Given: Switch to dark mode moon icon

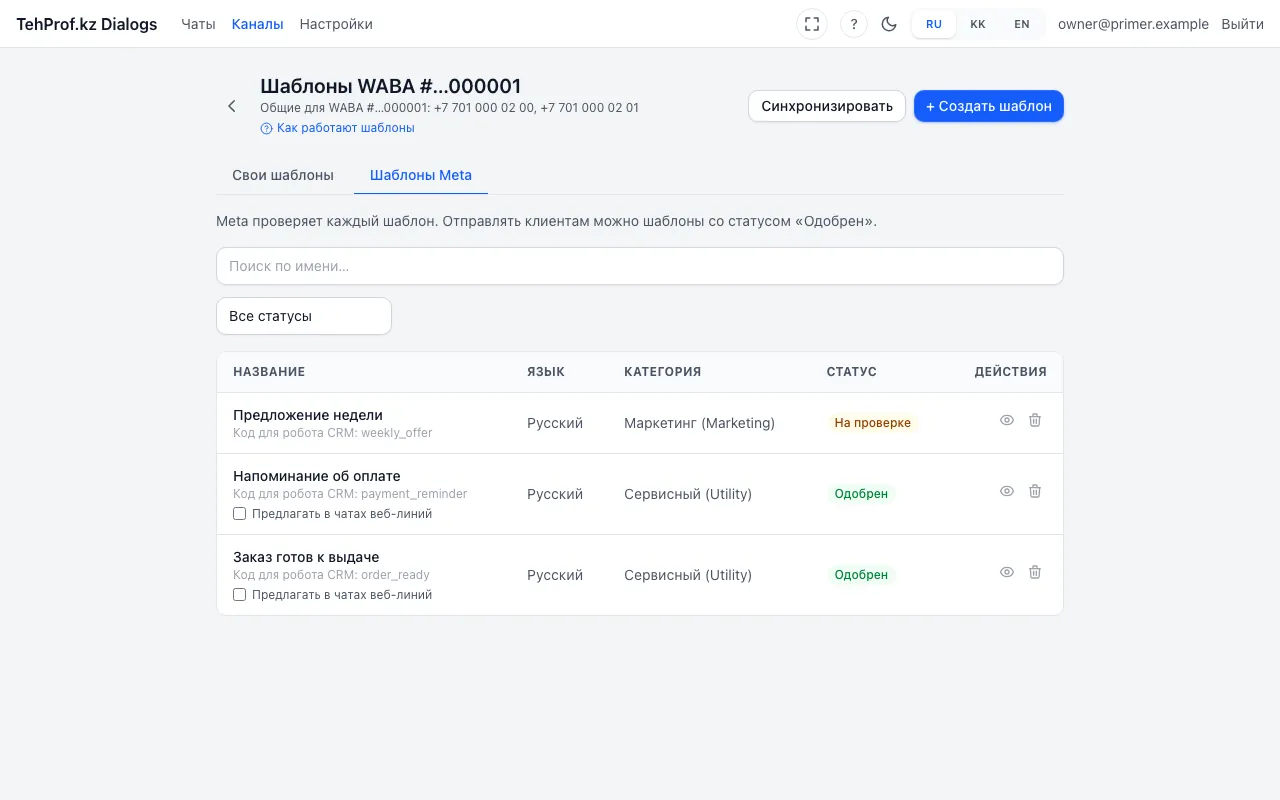Looking at the screenshot, I should tap(889, 24).
